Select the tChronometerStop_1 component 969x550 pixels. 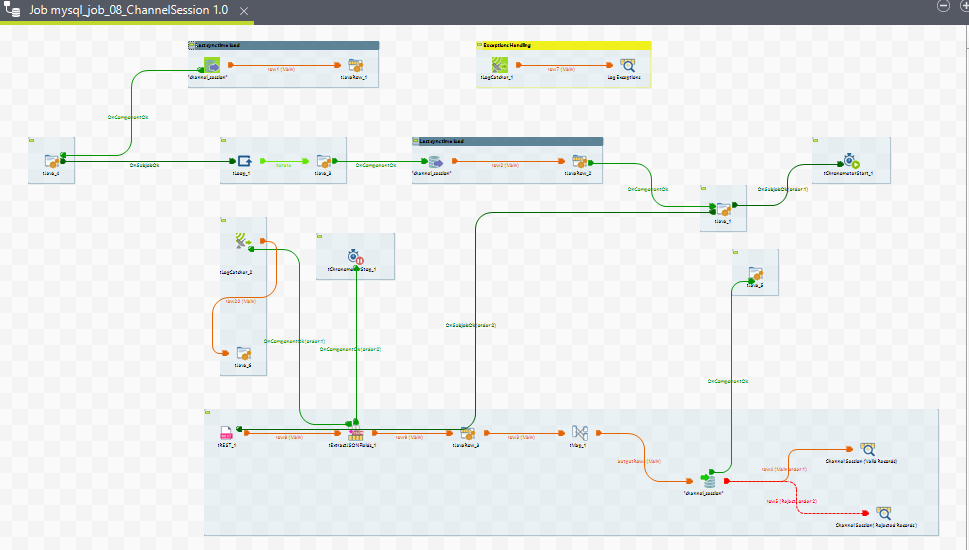point(356,257)
